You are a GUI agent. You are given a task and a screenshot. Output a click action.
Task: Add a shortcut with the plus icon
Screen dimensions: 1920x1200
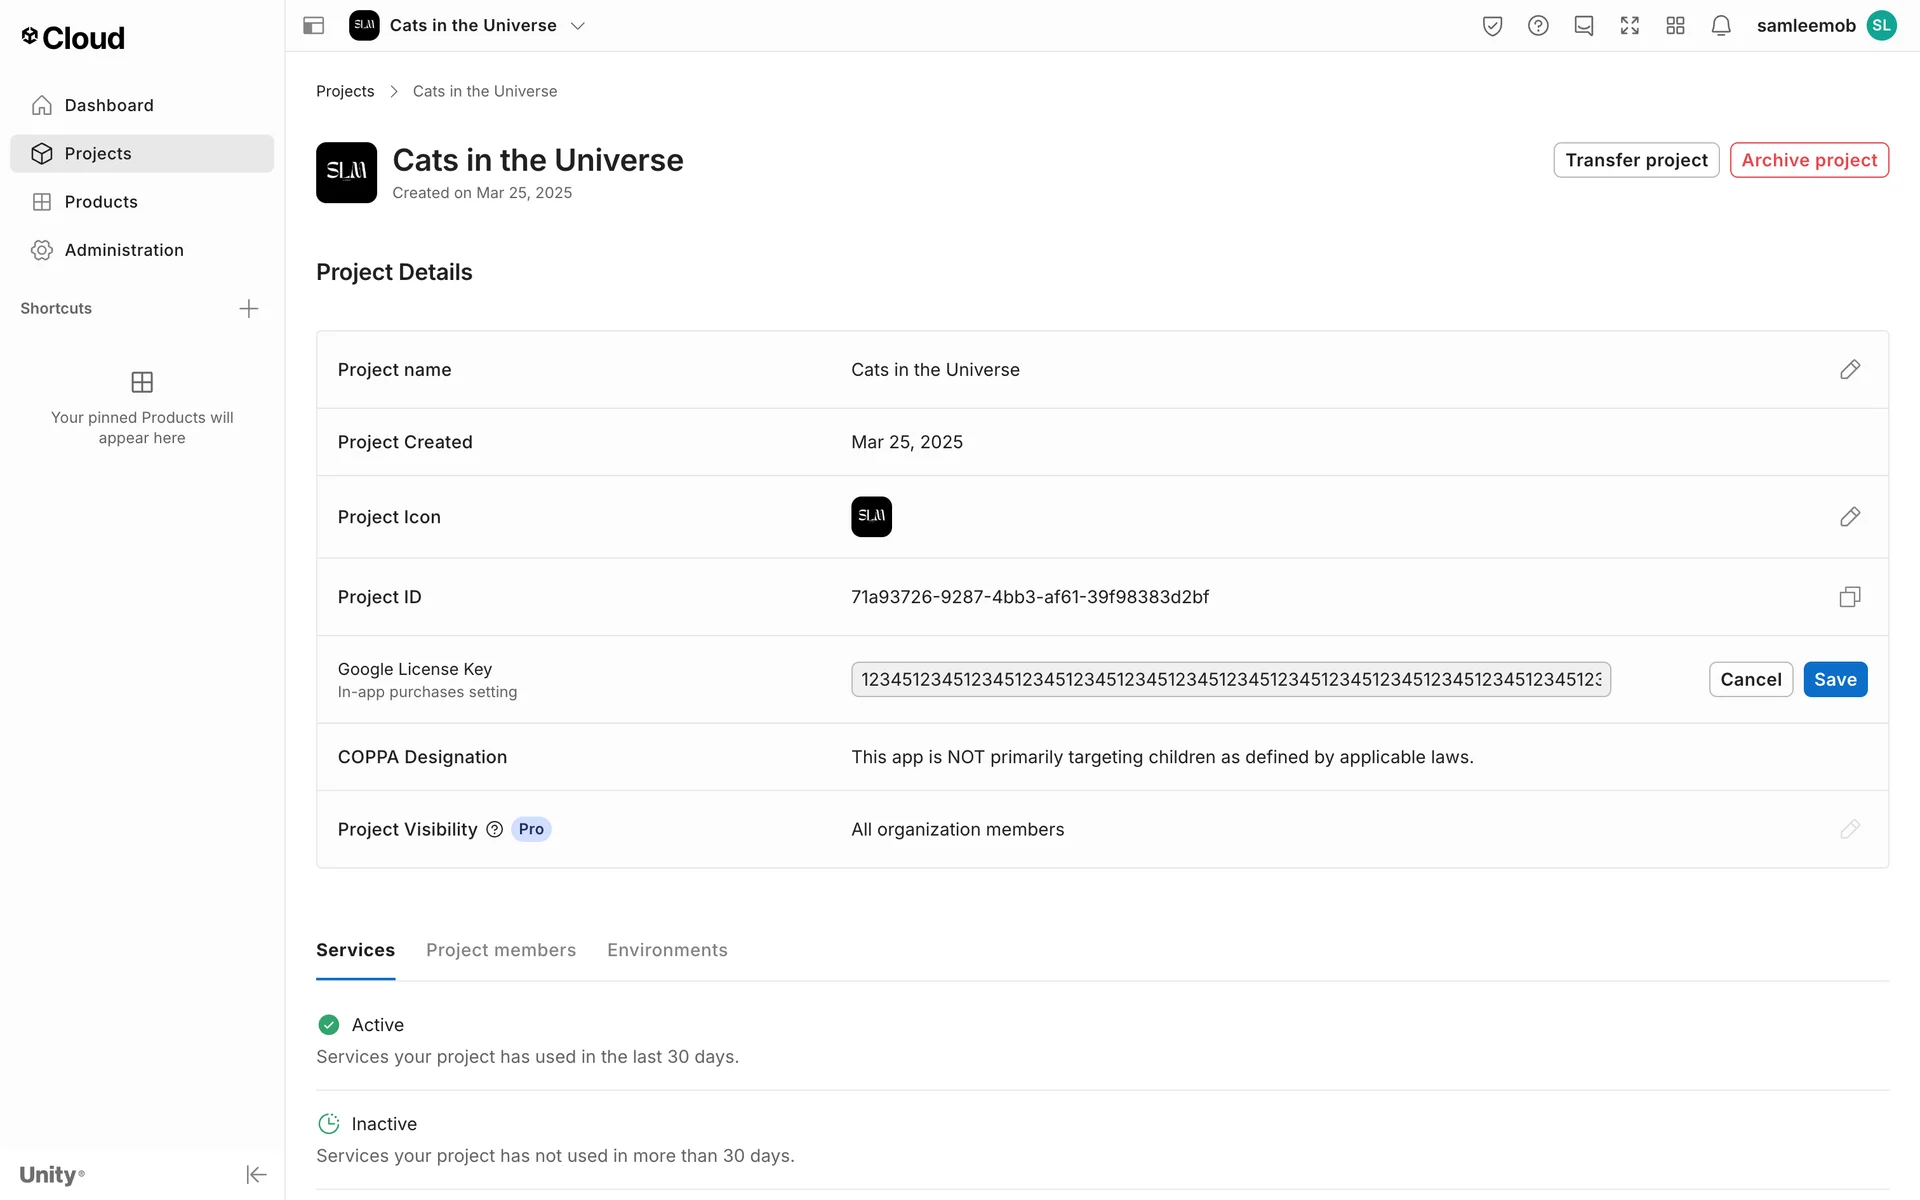[249, 308]
